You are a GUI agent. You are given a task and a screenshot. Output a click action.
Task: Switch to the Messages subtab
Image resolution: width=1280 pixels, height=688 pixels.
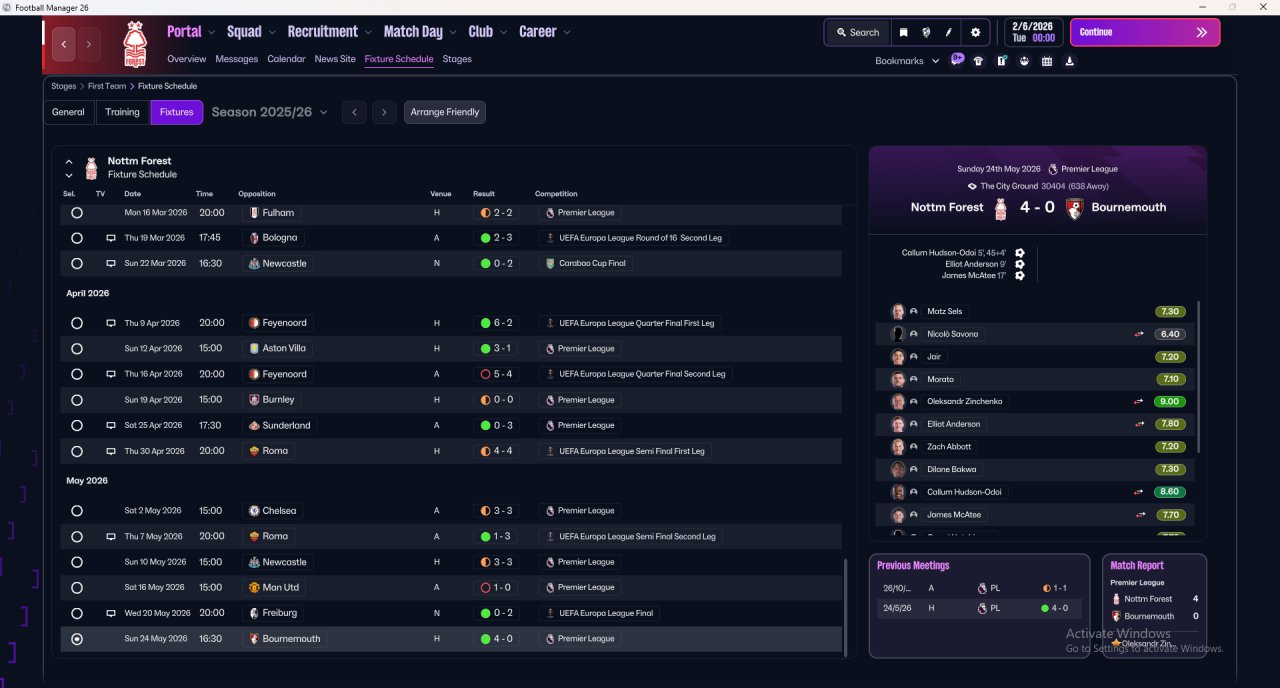pyautogui.click(x=236, y=59)
